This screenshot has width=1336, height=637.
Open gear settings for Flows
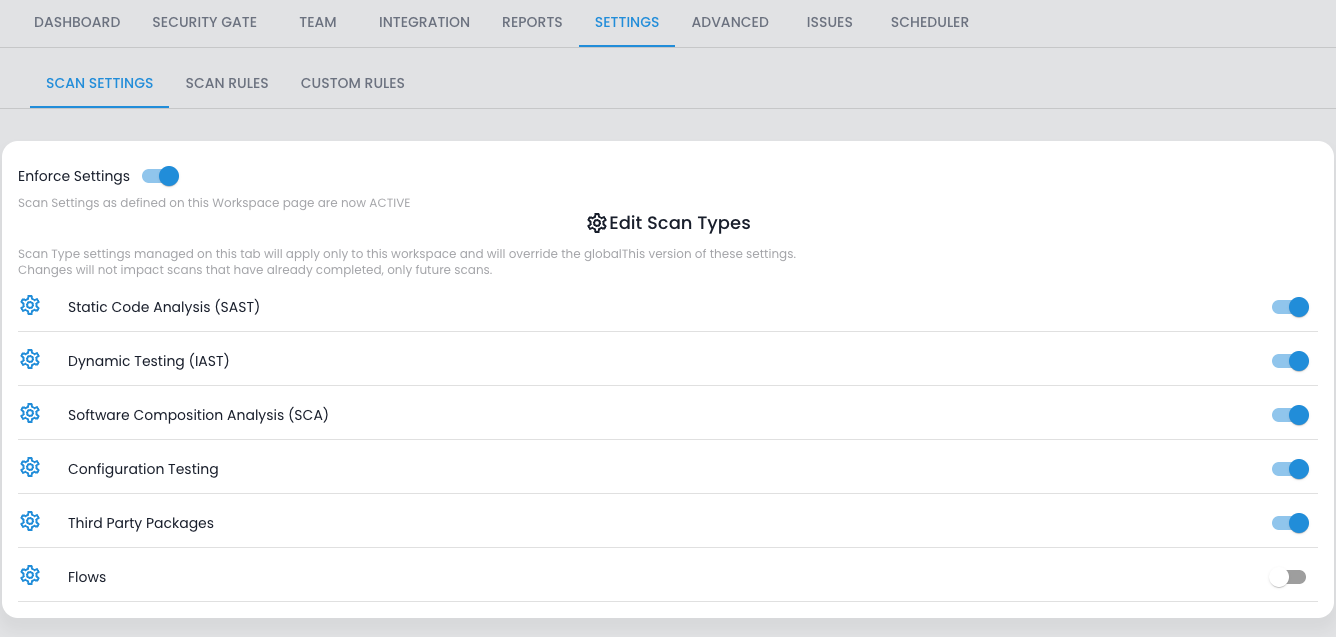coord(30,575)
